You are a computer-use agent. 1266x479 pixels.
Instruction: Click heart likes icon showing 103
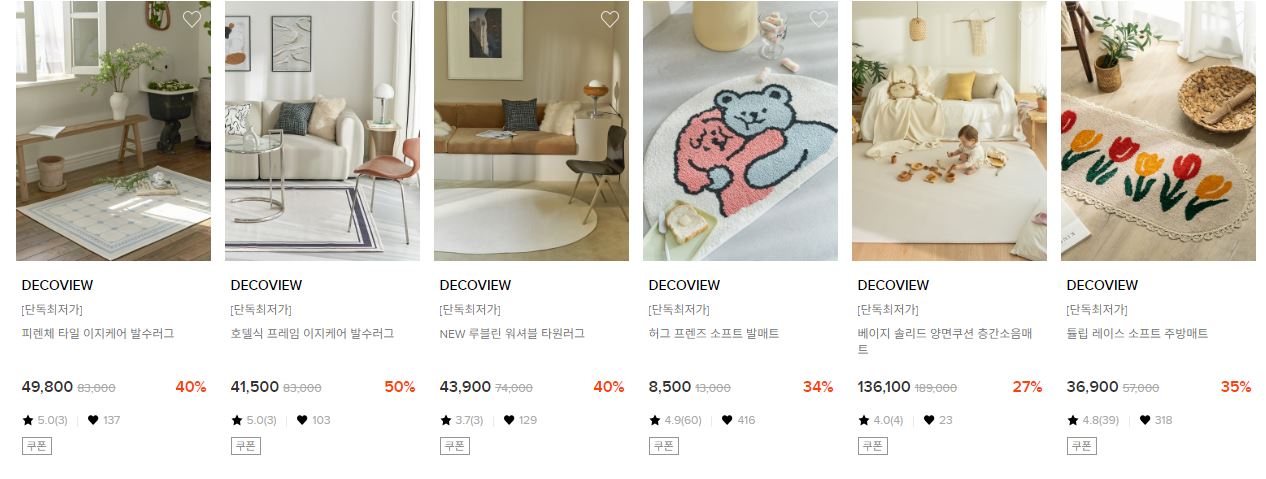[302, 420]
